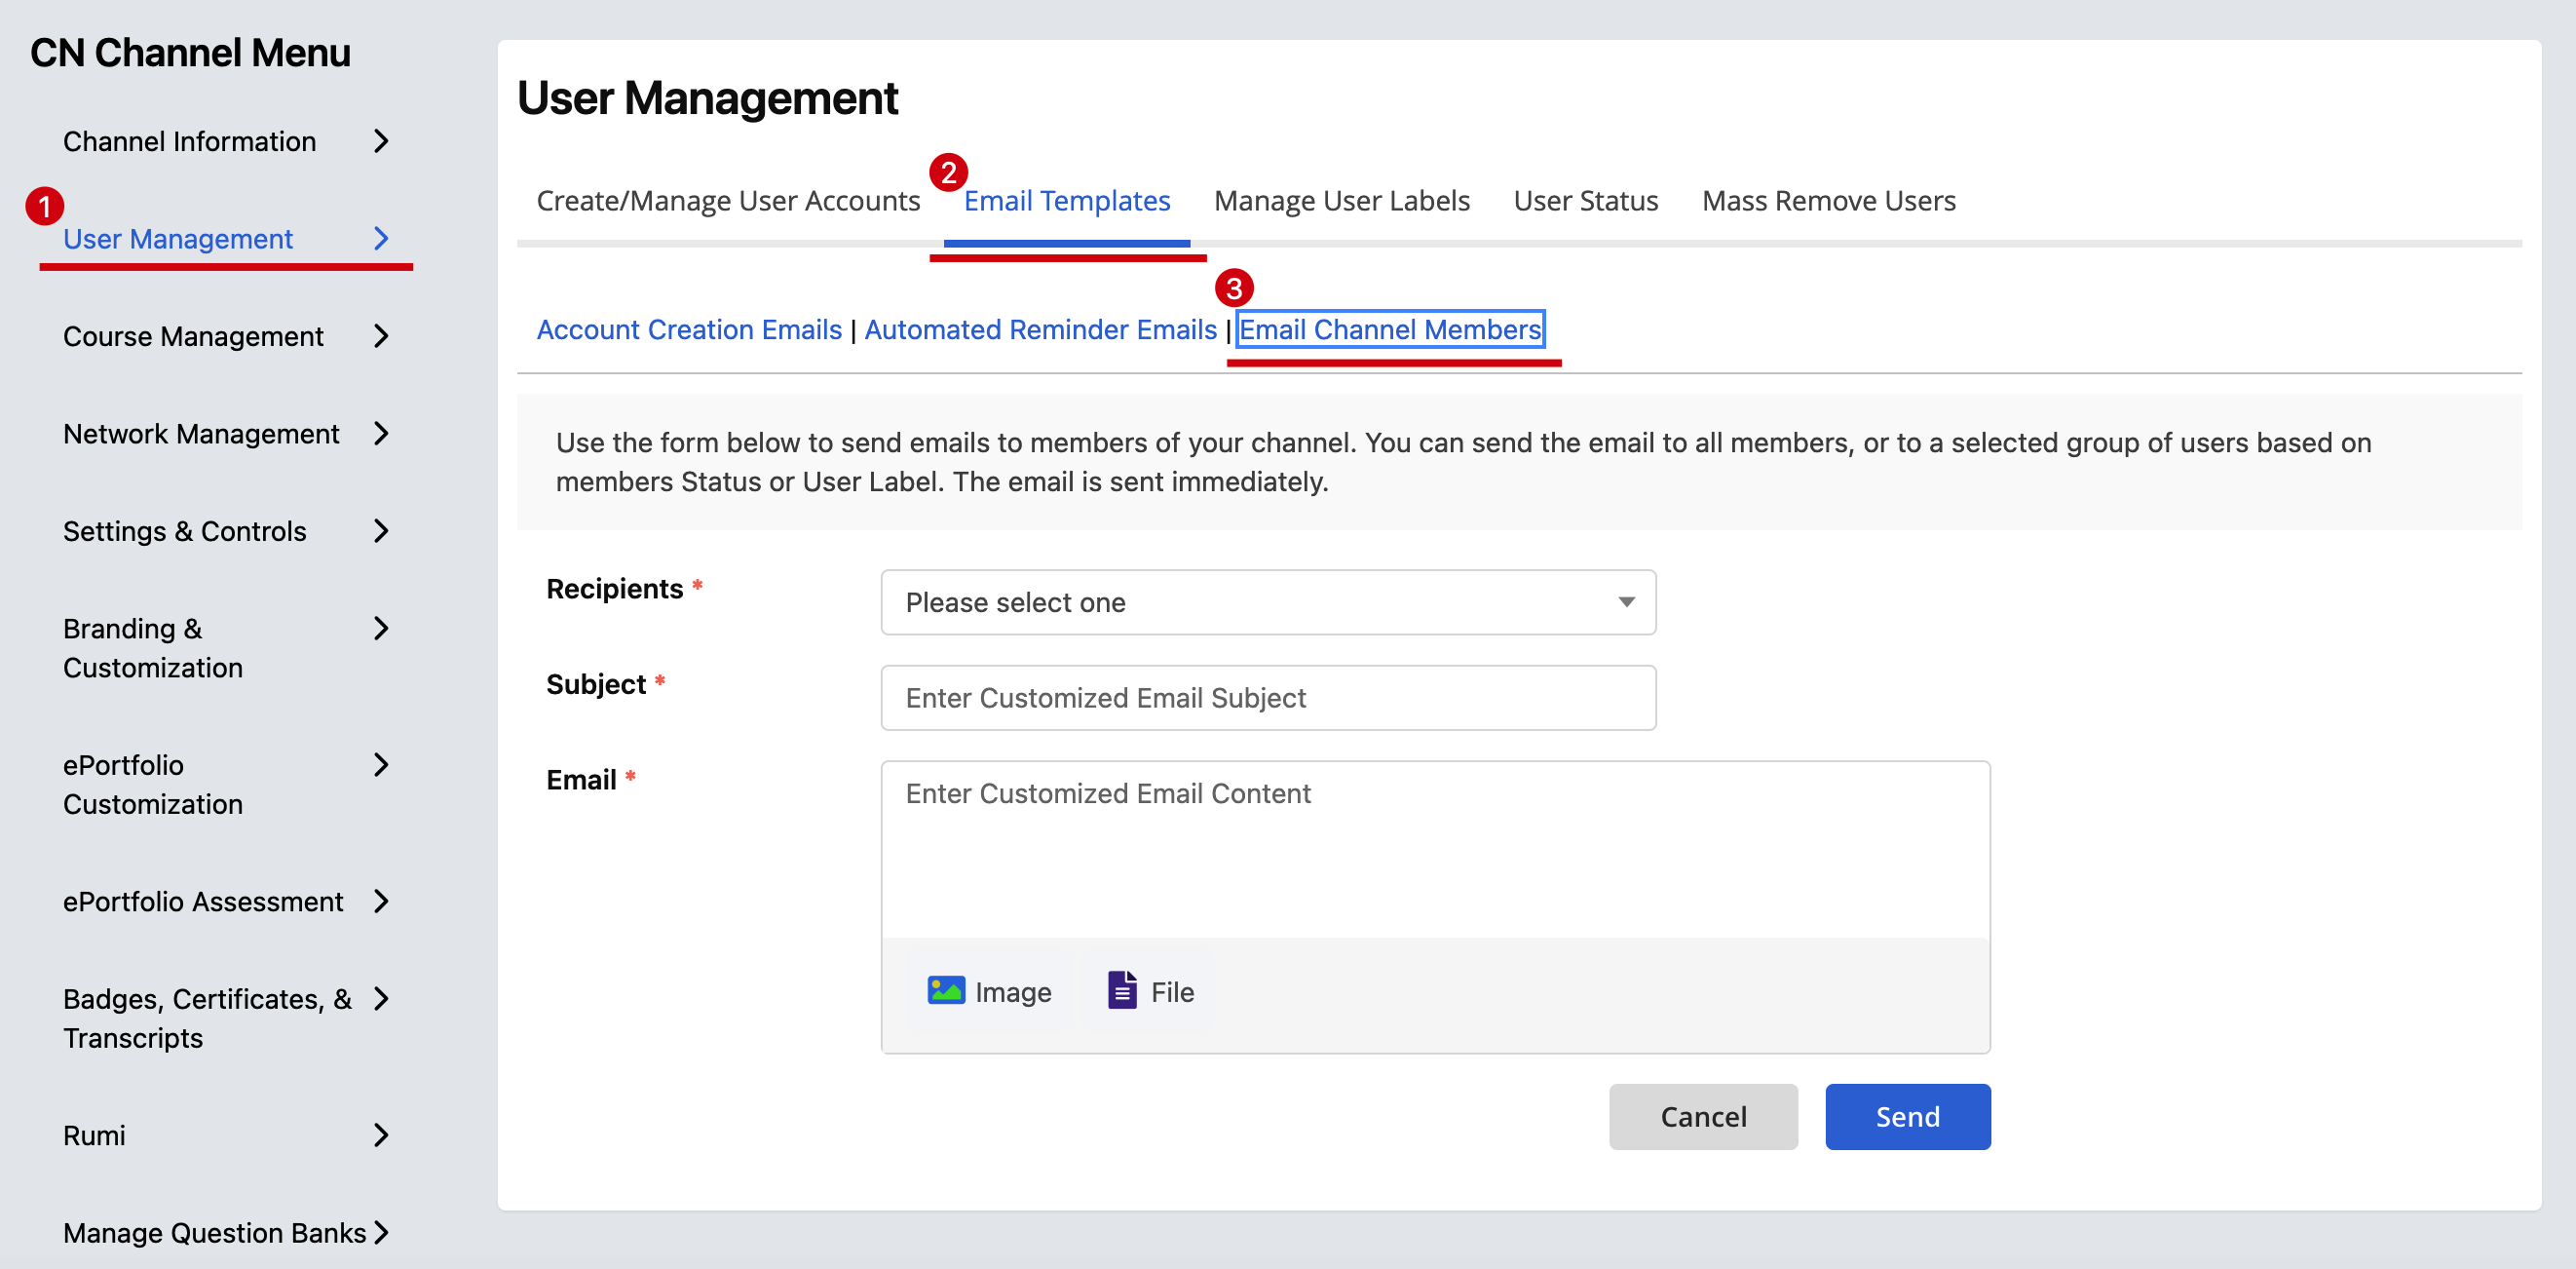Open Account Creation Emails link
Screen dimensions: 2576x1269
(x=689, y=329)
